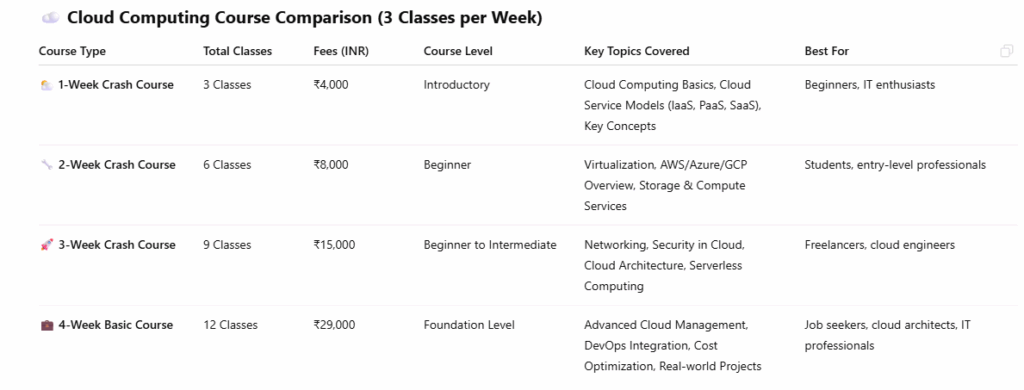Click the Course Level column header

(x=458, y=51)
